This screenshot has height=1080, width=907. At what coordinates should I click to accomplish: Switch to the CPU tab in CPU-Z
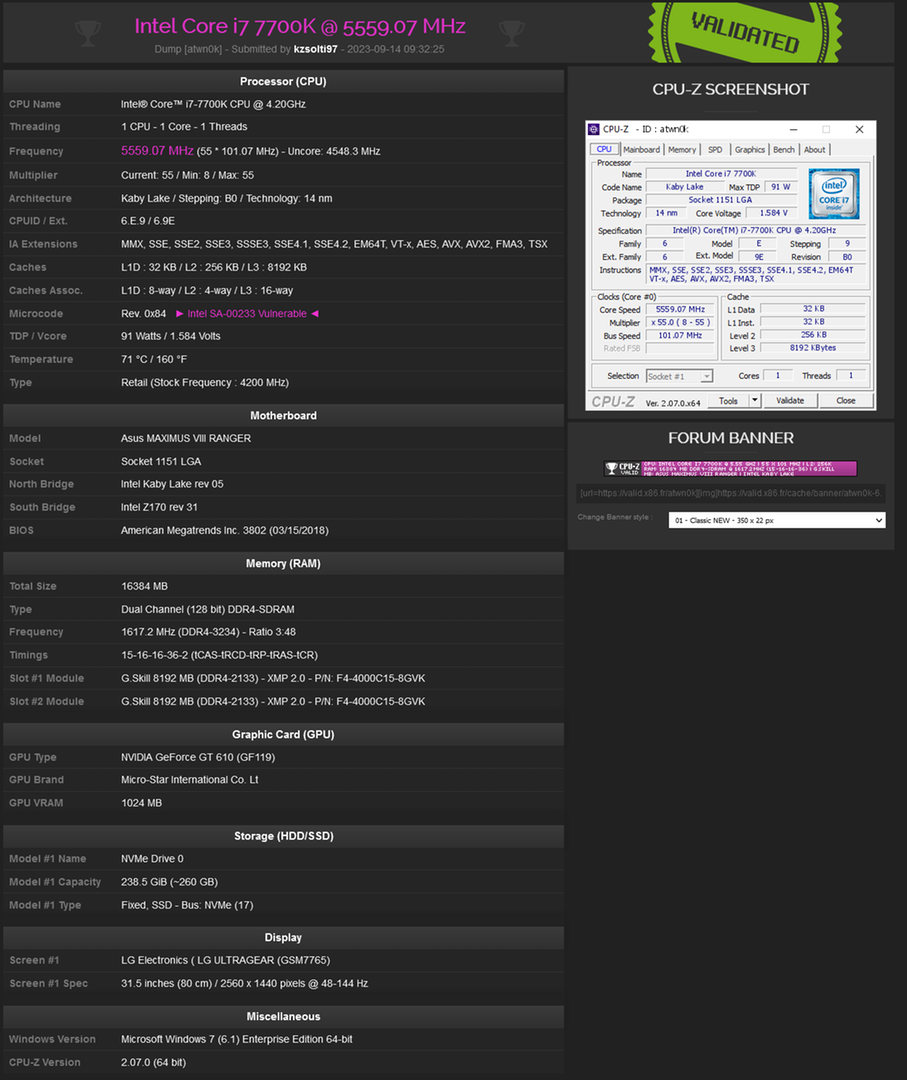(604, 149)
